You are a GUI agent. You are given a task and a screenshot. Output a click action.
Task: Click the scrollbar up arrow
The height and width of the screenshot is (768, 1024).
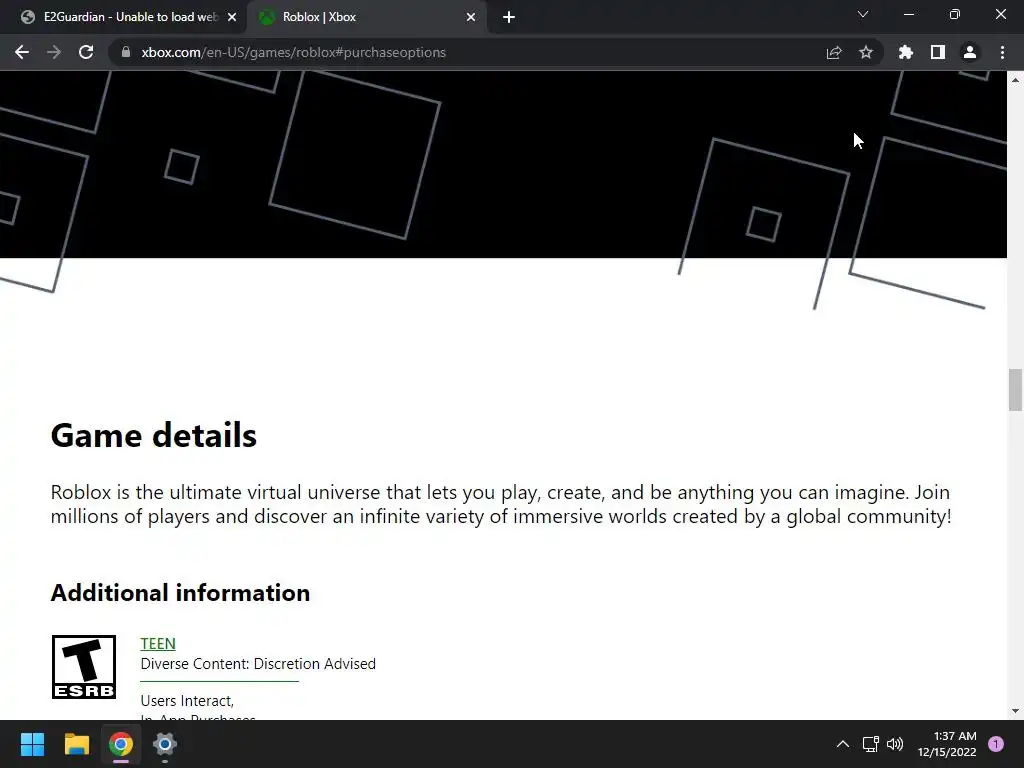[1015, 80]
